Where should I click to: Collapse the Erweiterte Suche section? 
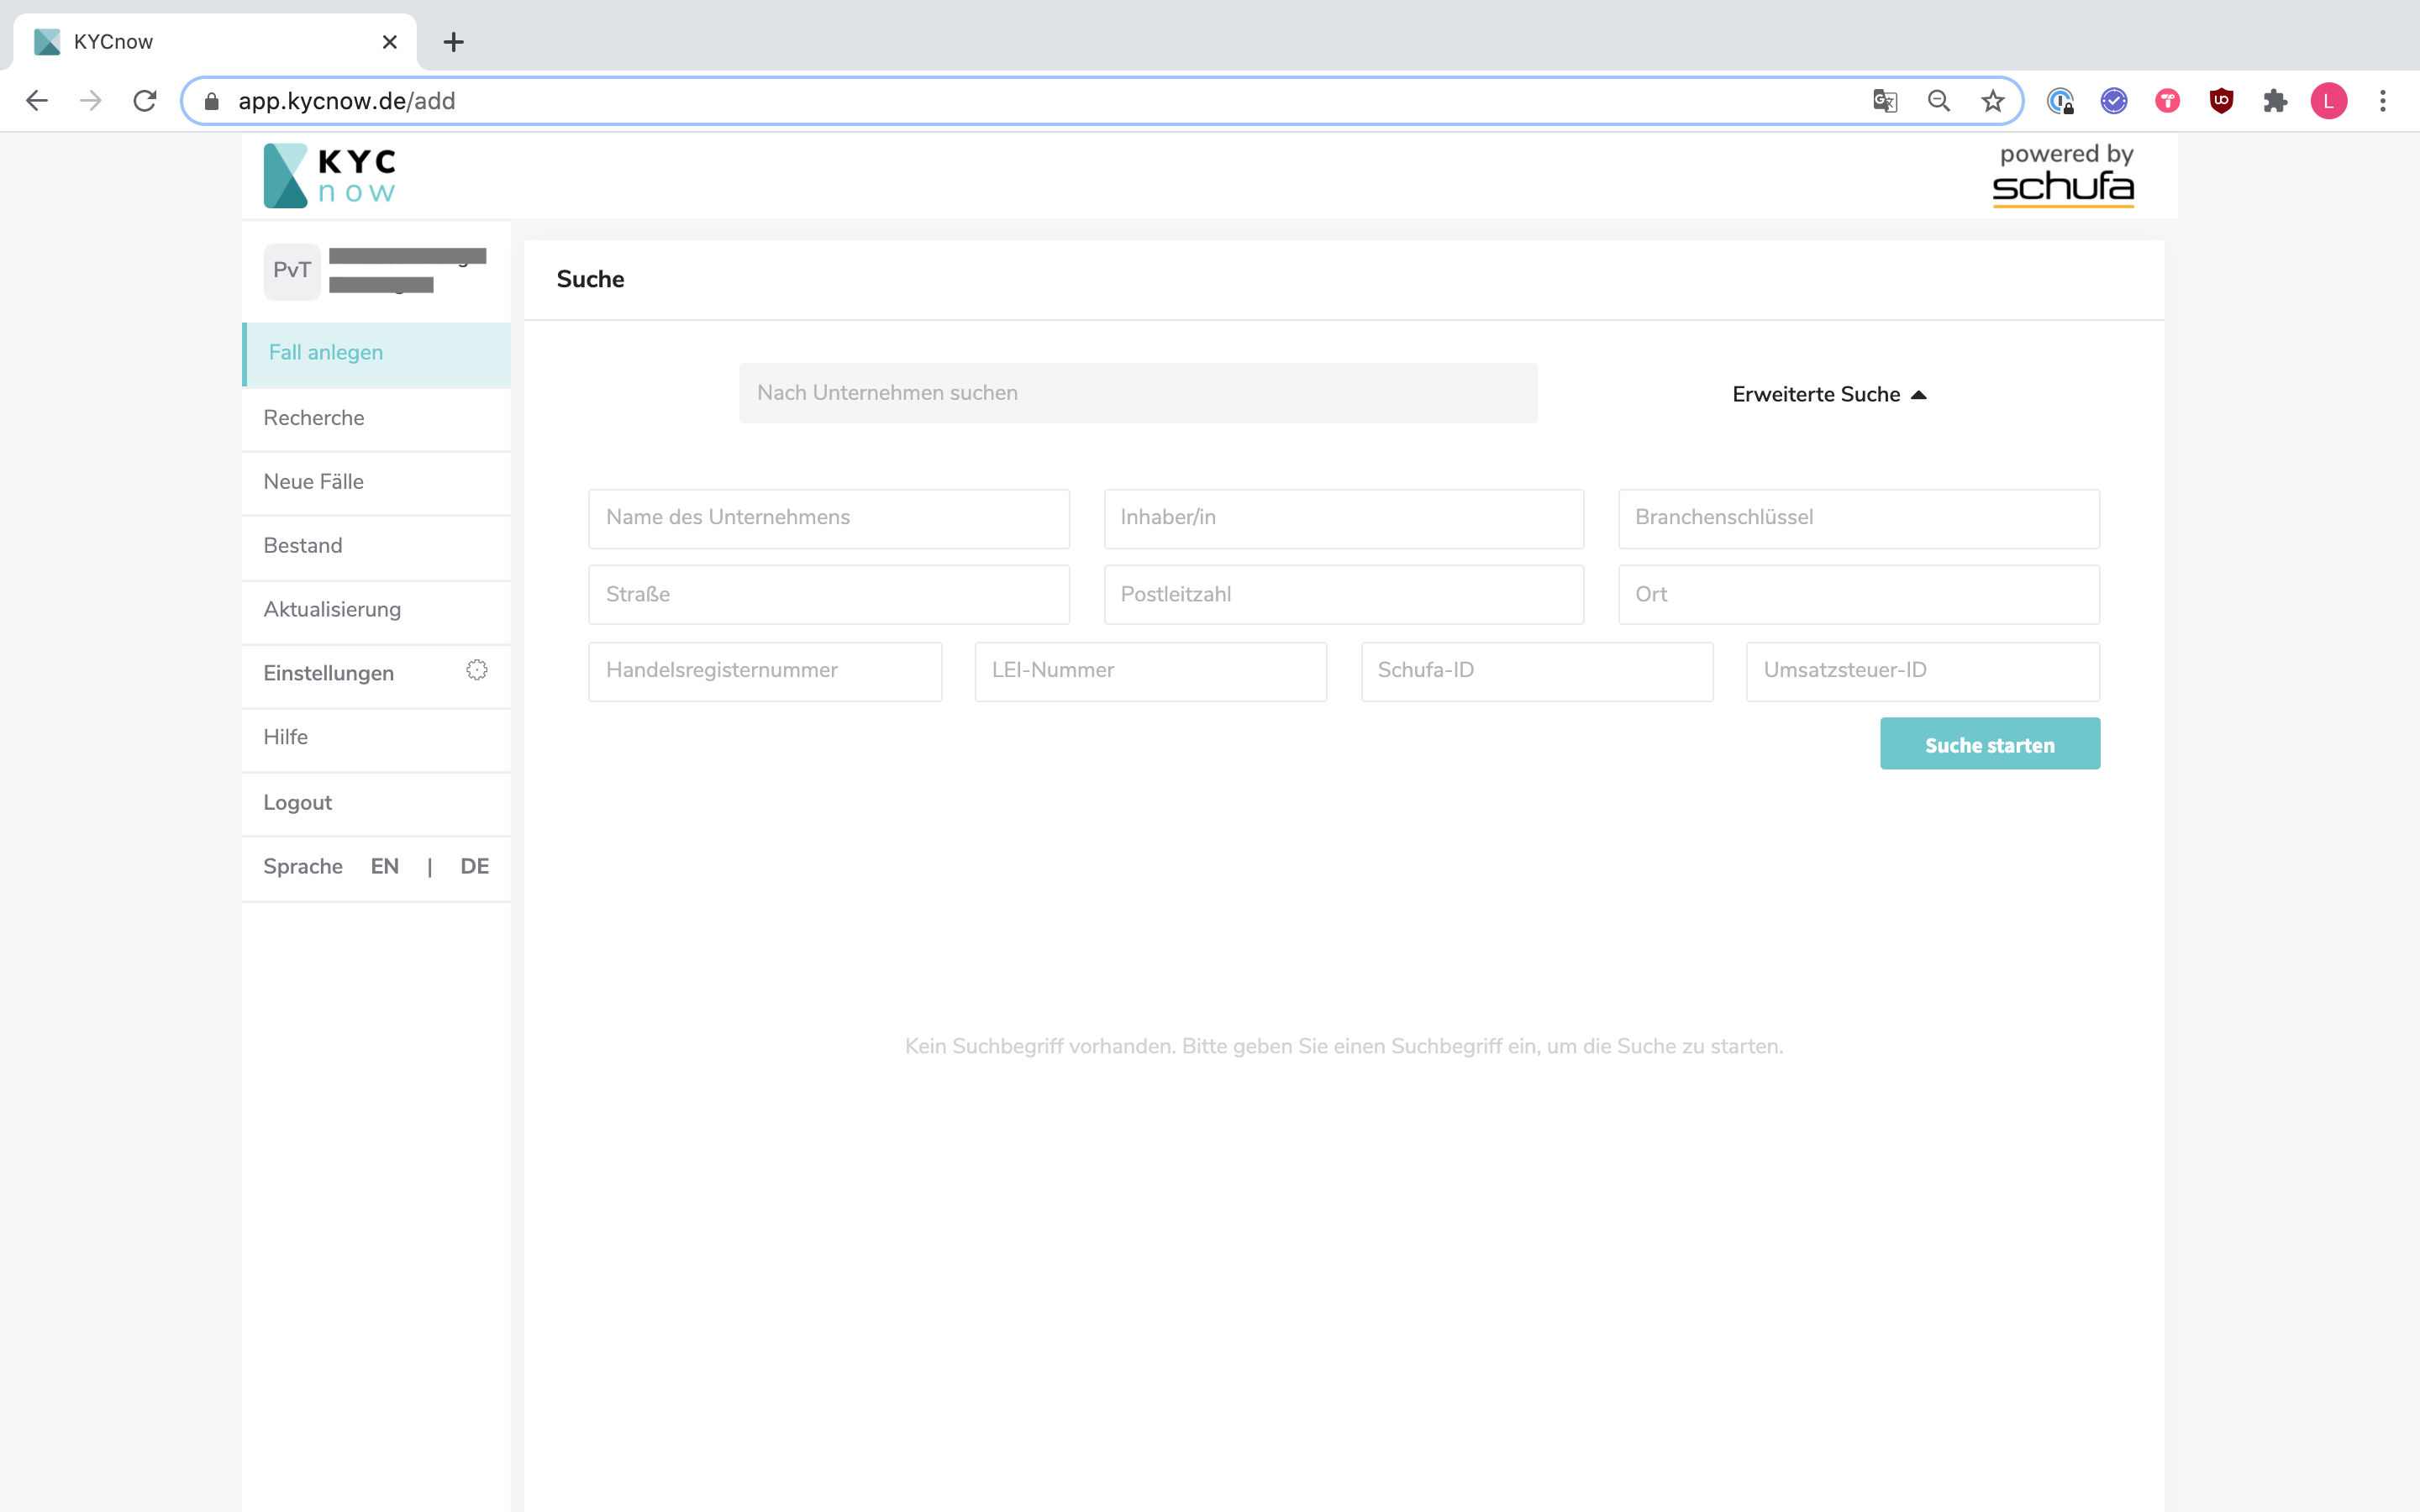[1829, 394]
